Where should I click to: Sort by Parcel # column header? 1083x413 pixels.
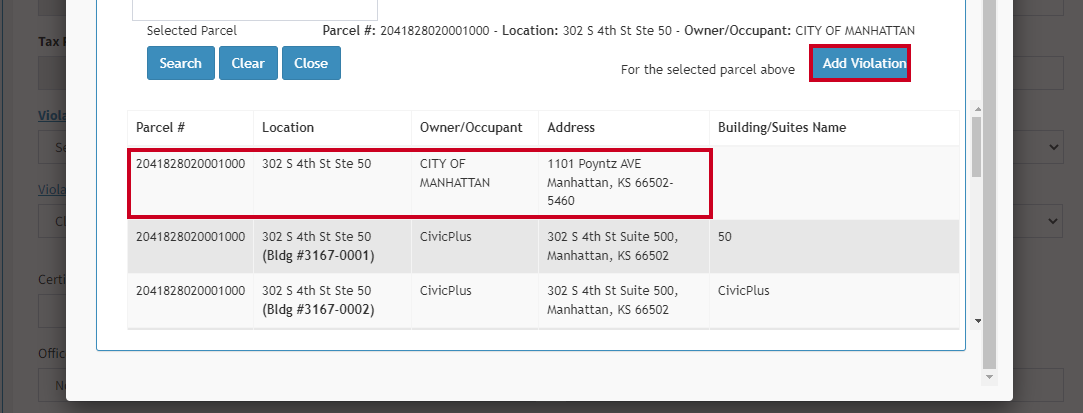pyautogui.click(x=190, y=128)
